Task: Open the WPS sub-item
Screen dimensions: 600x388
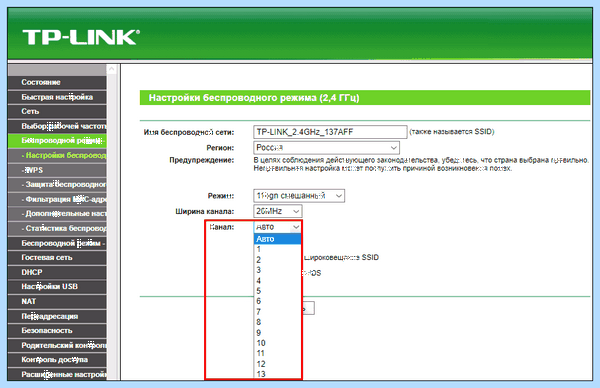Action: coord(57,170)
